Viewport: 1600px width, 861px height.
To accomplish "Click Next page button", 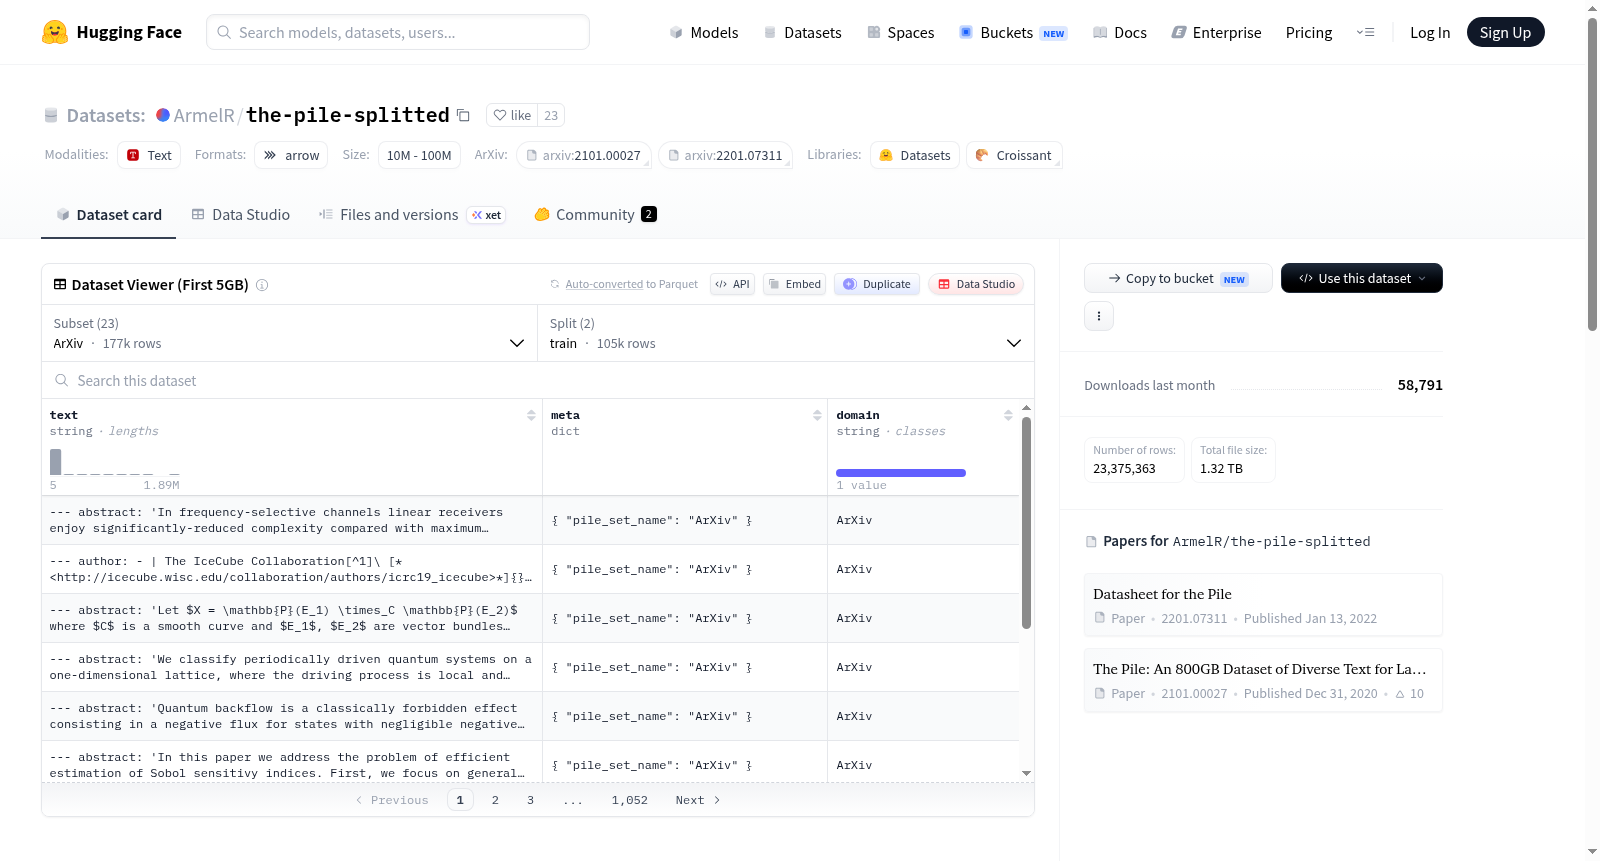I will (697, 800).
